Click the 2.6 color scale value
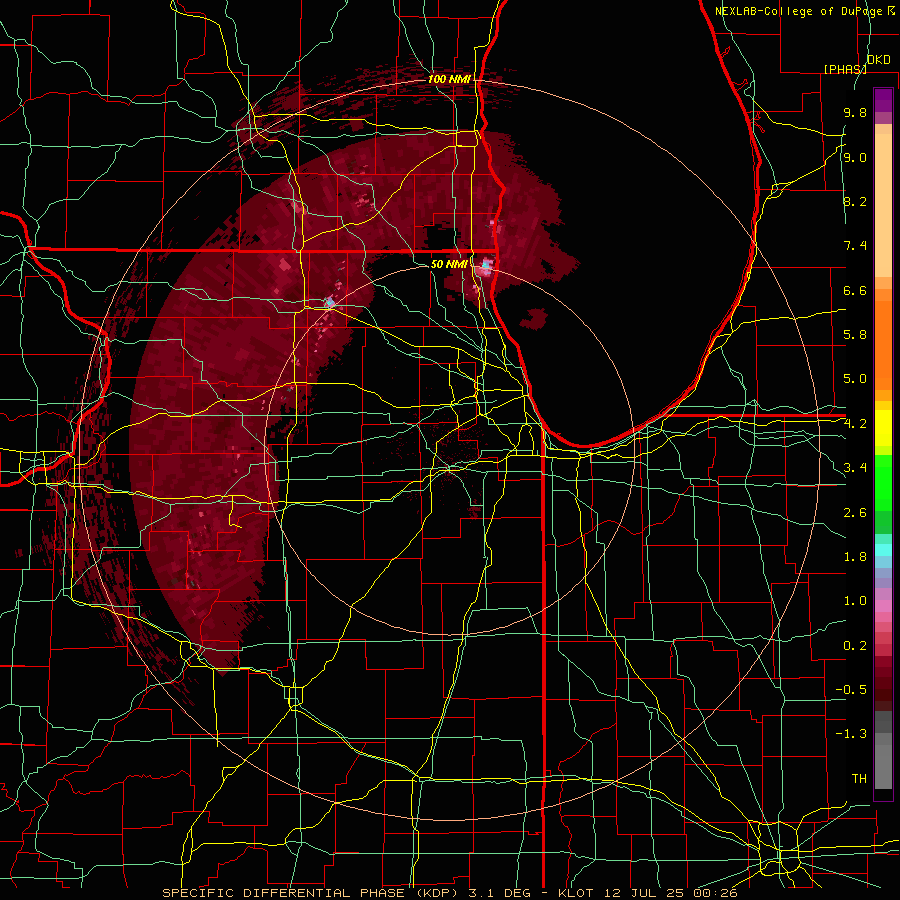This screenshot has width=900, height=900. (855, 513)
